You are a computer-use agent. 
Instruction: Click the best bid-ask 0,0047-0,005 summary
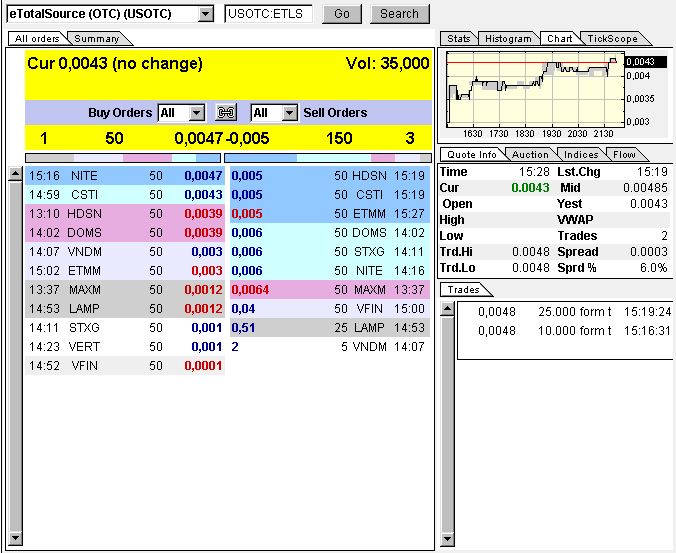pyautogui.click(x=222, y=138)
